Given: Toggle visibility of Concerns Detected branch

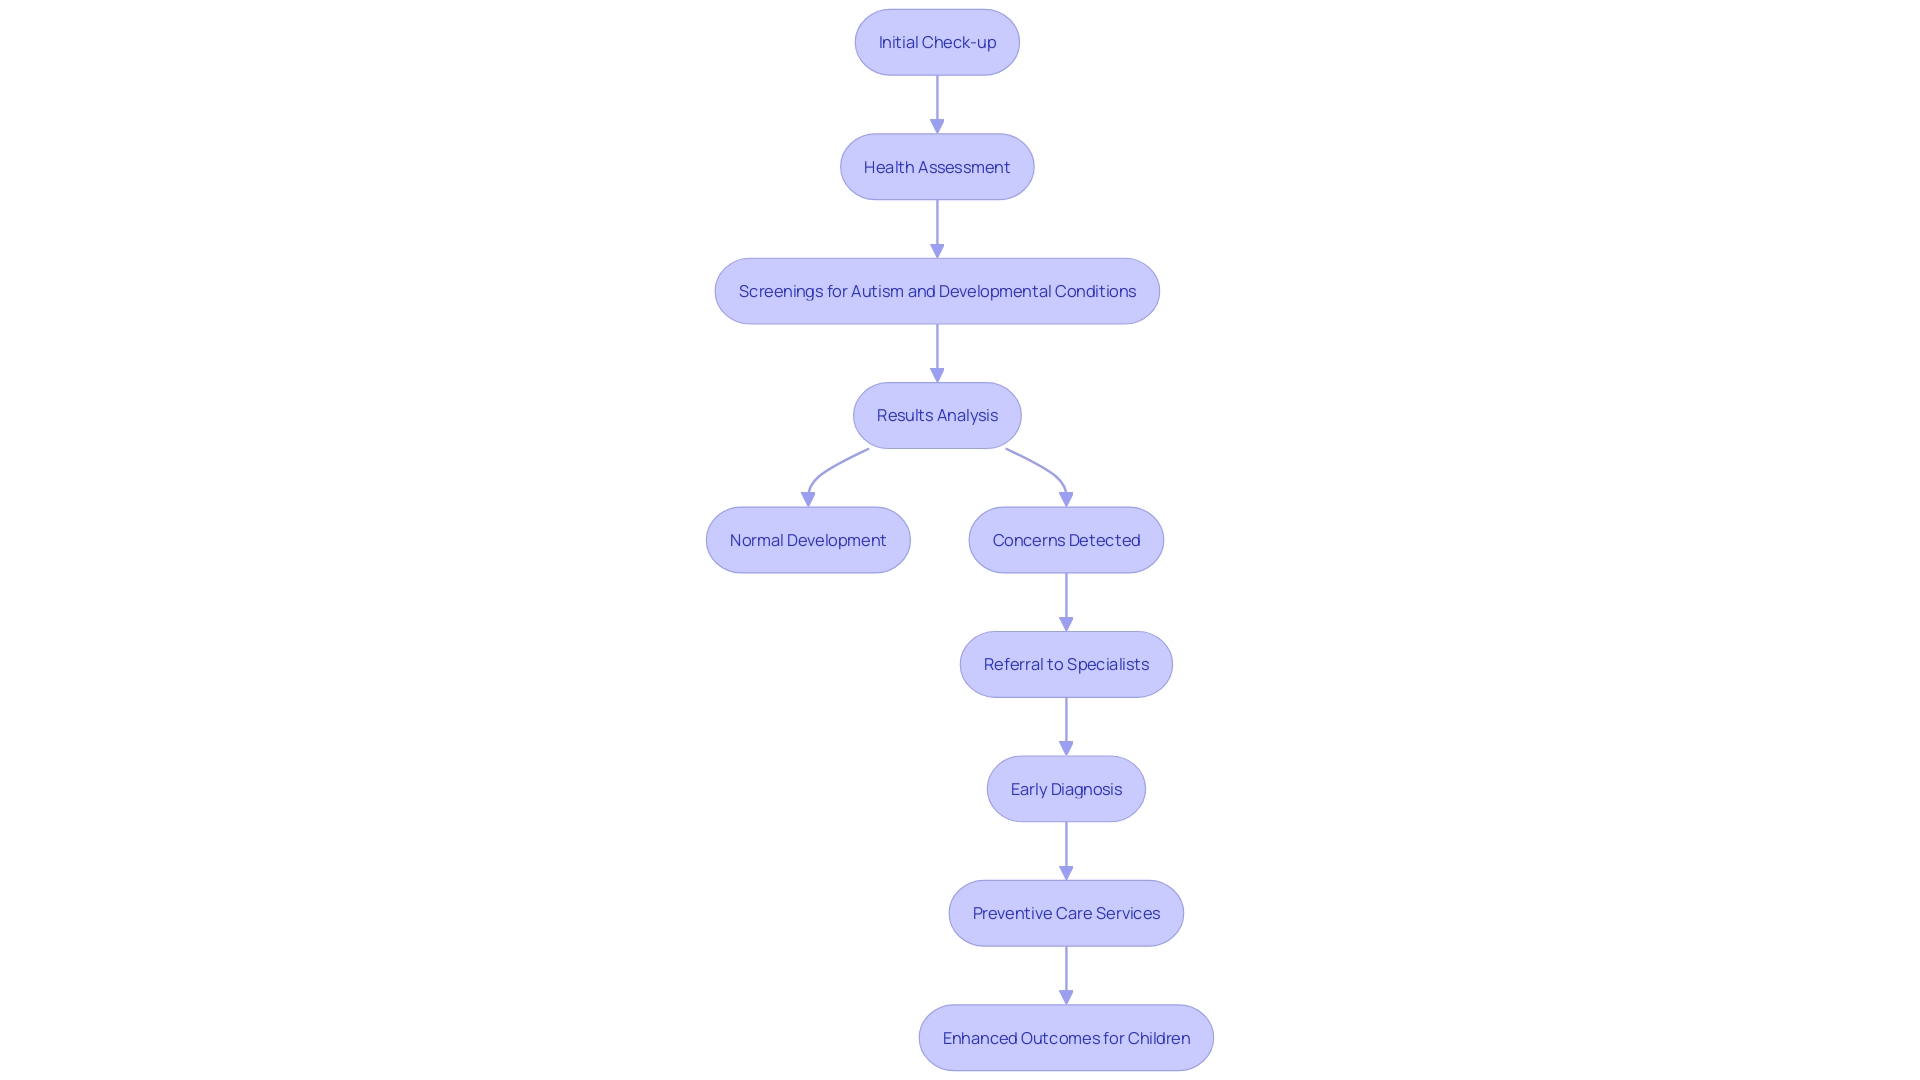Looking at the screenshot, I should (1065, 539).
